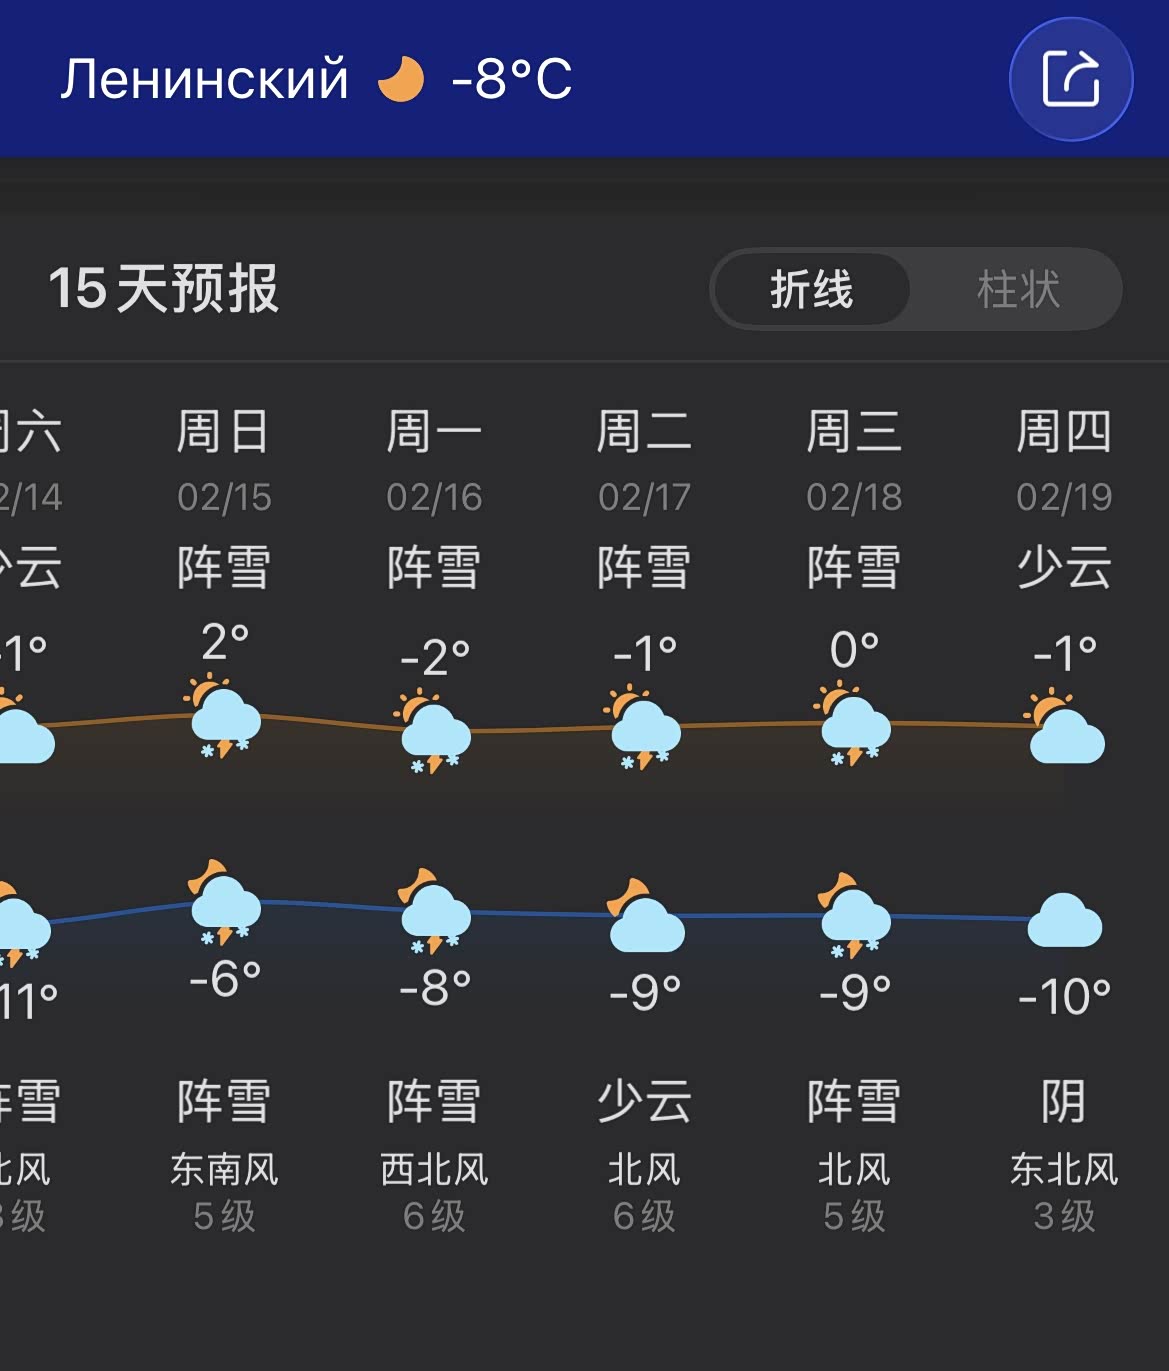Viewport: 1169px width, 1371px height.
Task: Click Tuesday's nighttime partly cloudy moon icon
Action: [645, 916]
